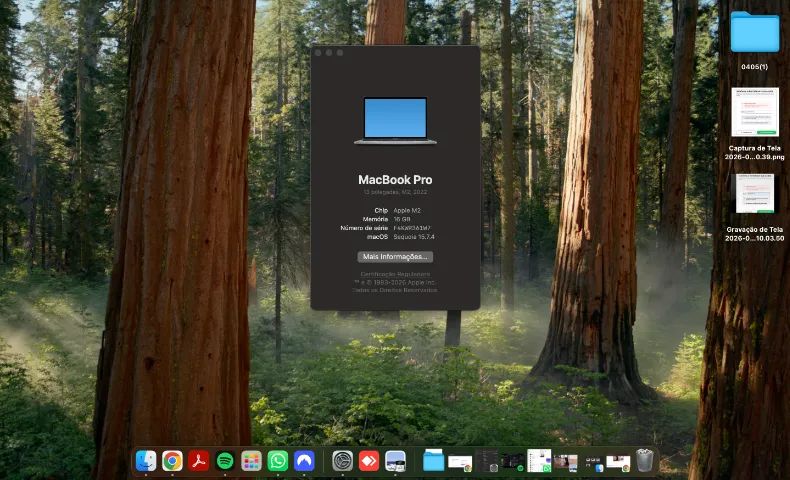Minimize the About This Mac window
Viewport: 790px width, 480px height.
click(x=329, y=52)
